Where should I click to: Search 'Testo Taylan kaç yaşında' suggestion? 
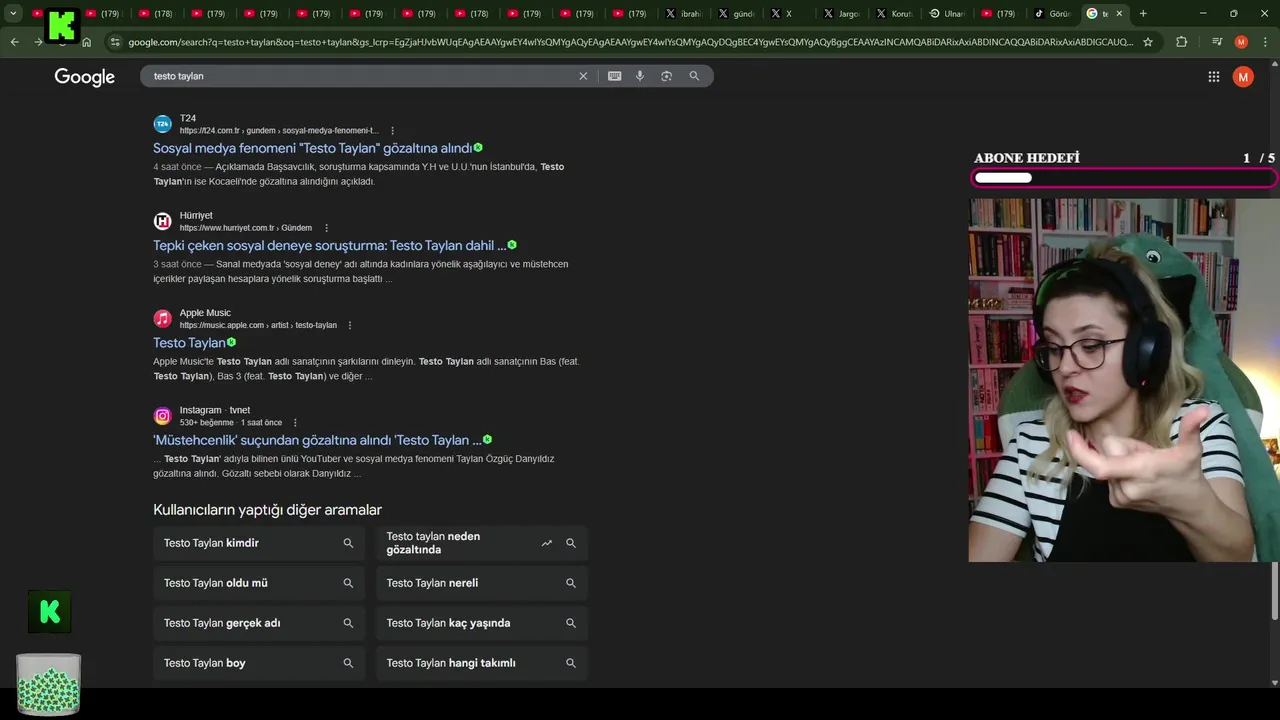coord(482,623)
